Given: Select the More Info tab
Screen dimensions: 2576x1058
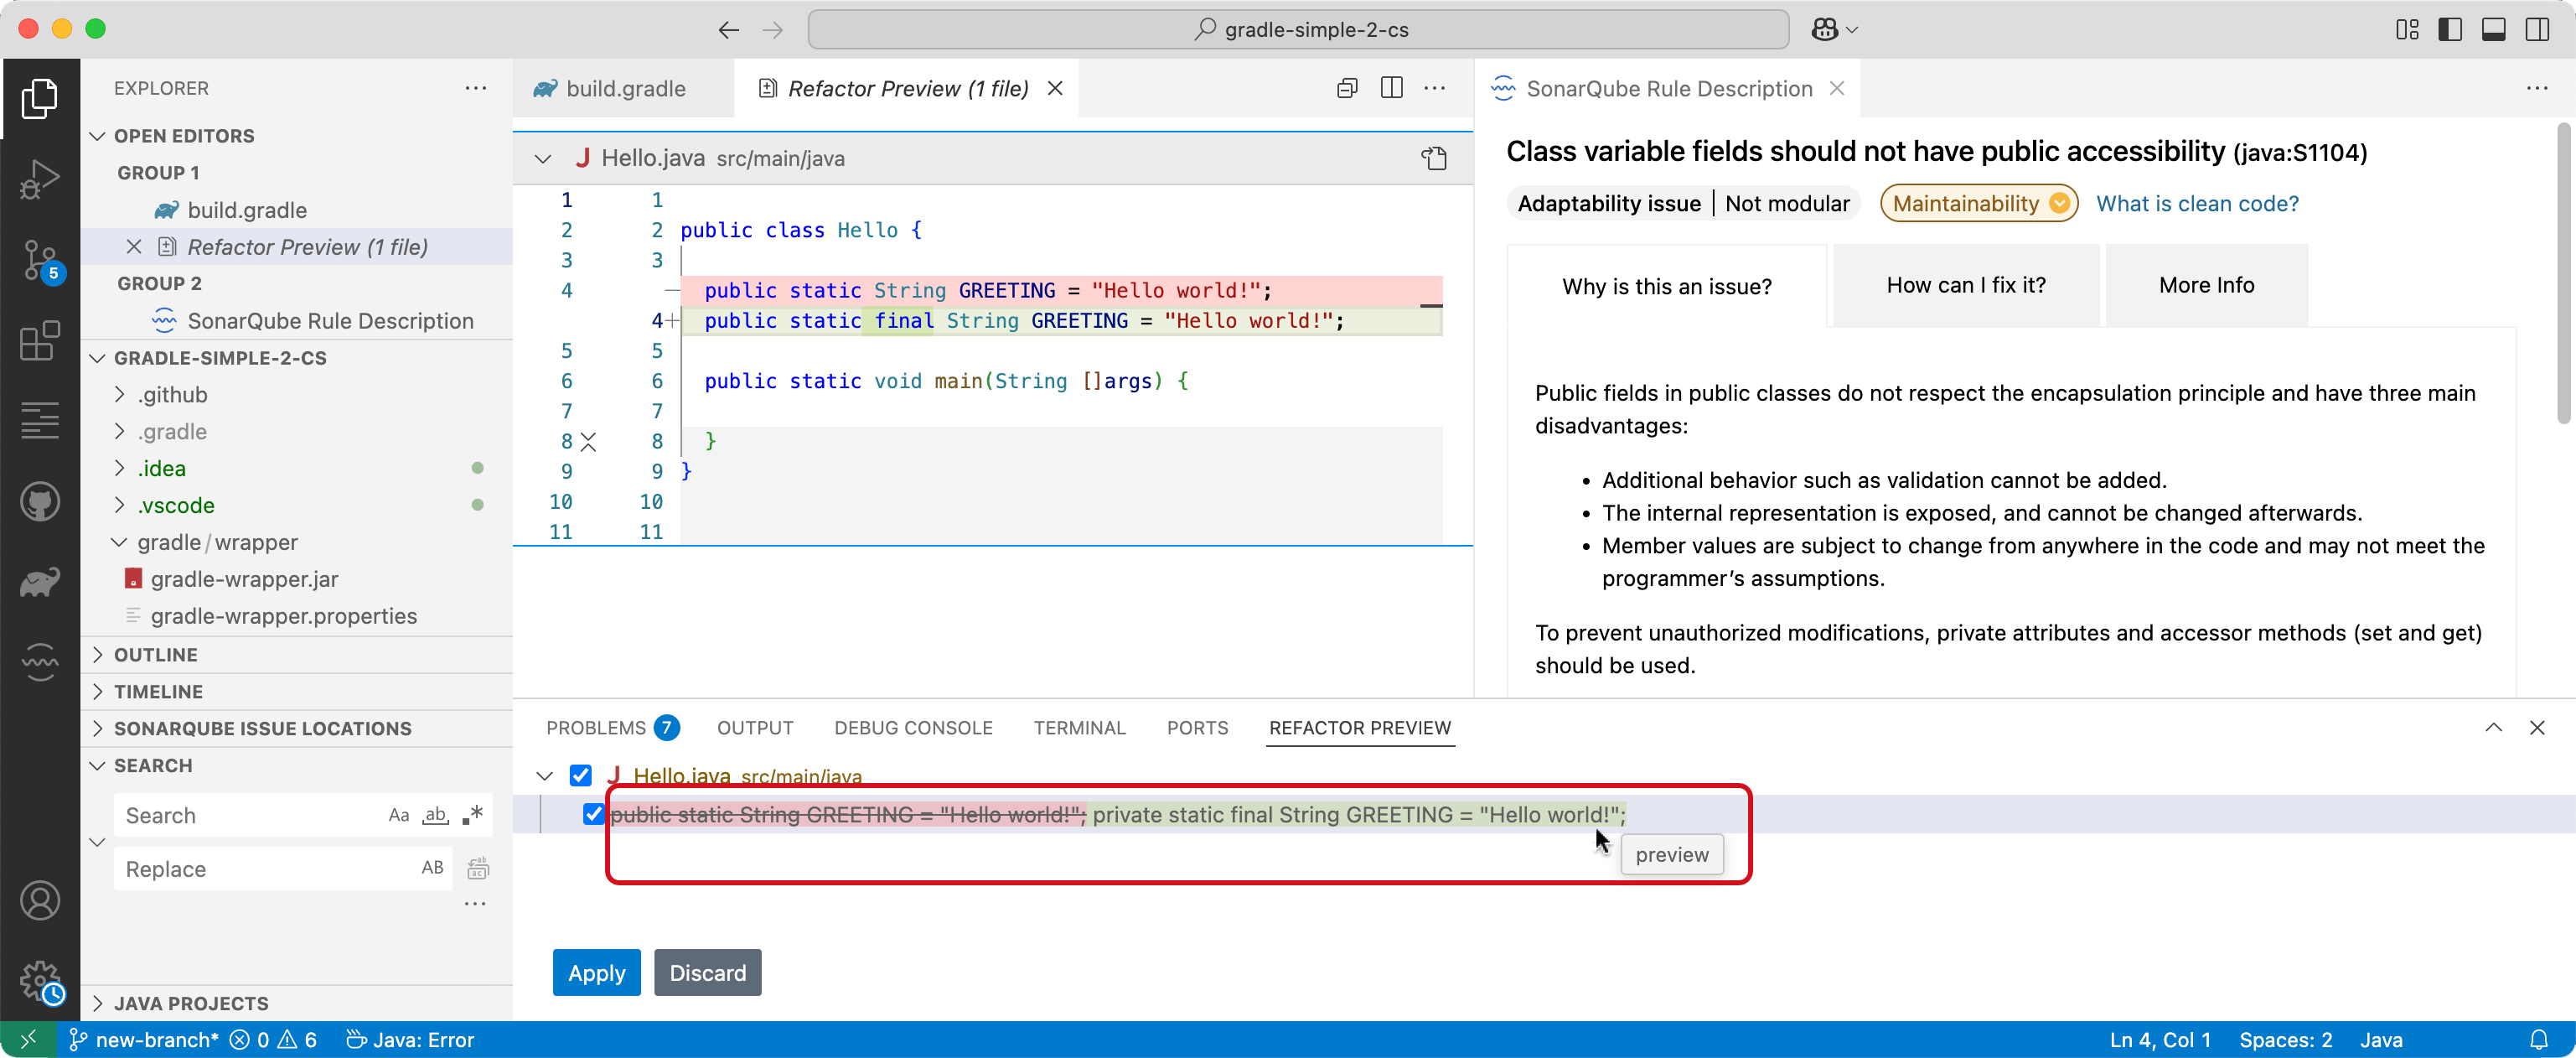Looking at the screenshot, I should point(2206,285).
